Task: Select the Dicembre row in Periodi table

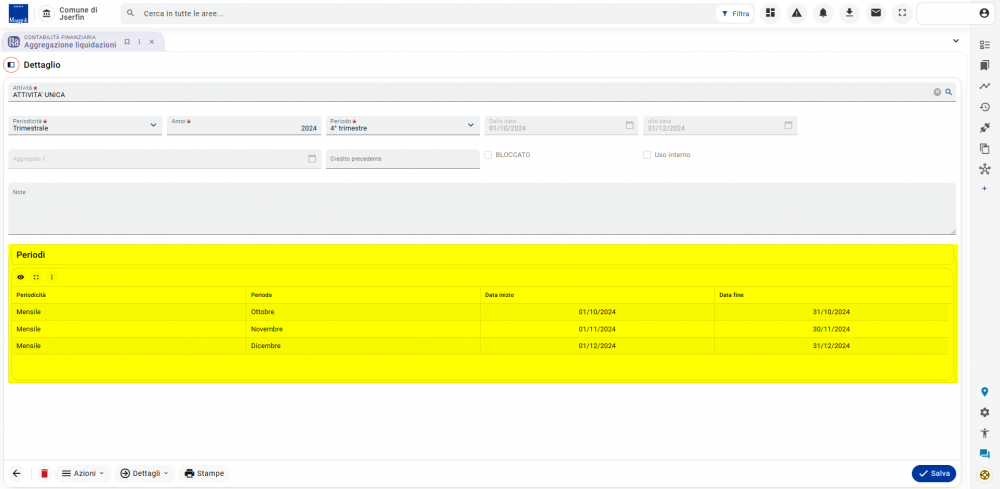Action: tap(480, 346)
